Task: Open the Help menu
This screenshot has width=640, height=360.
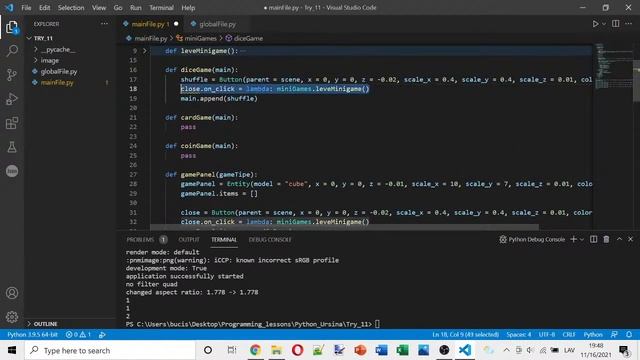Action: point(188,7)
